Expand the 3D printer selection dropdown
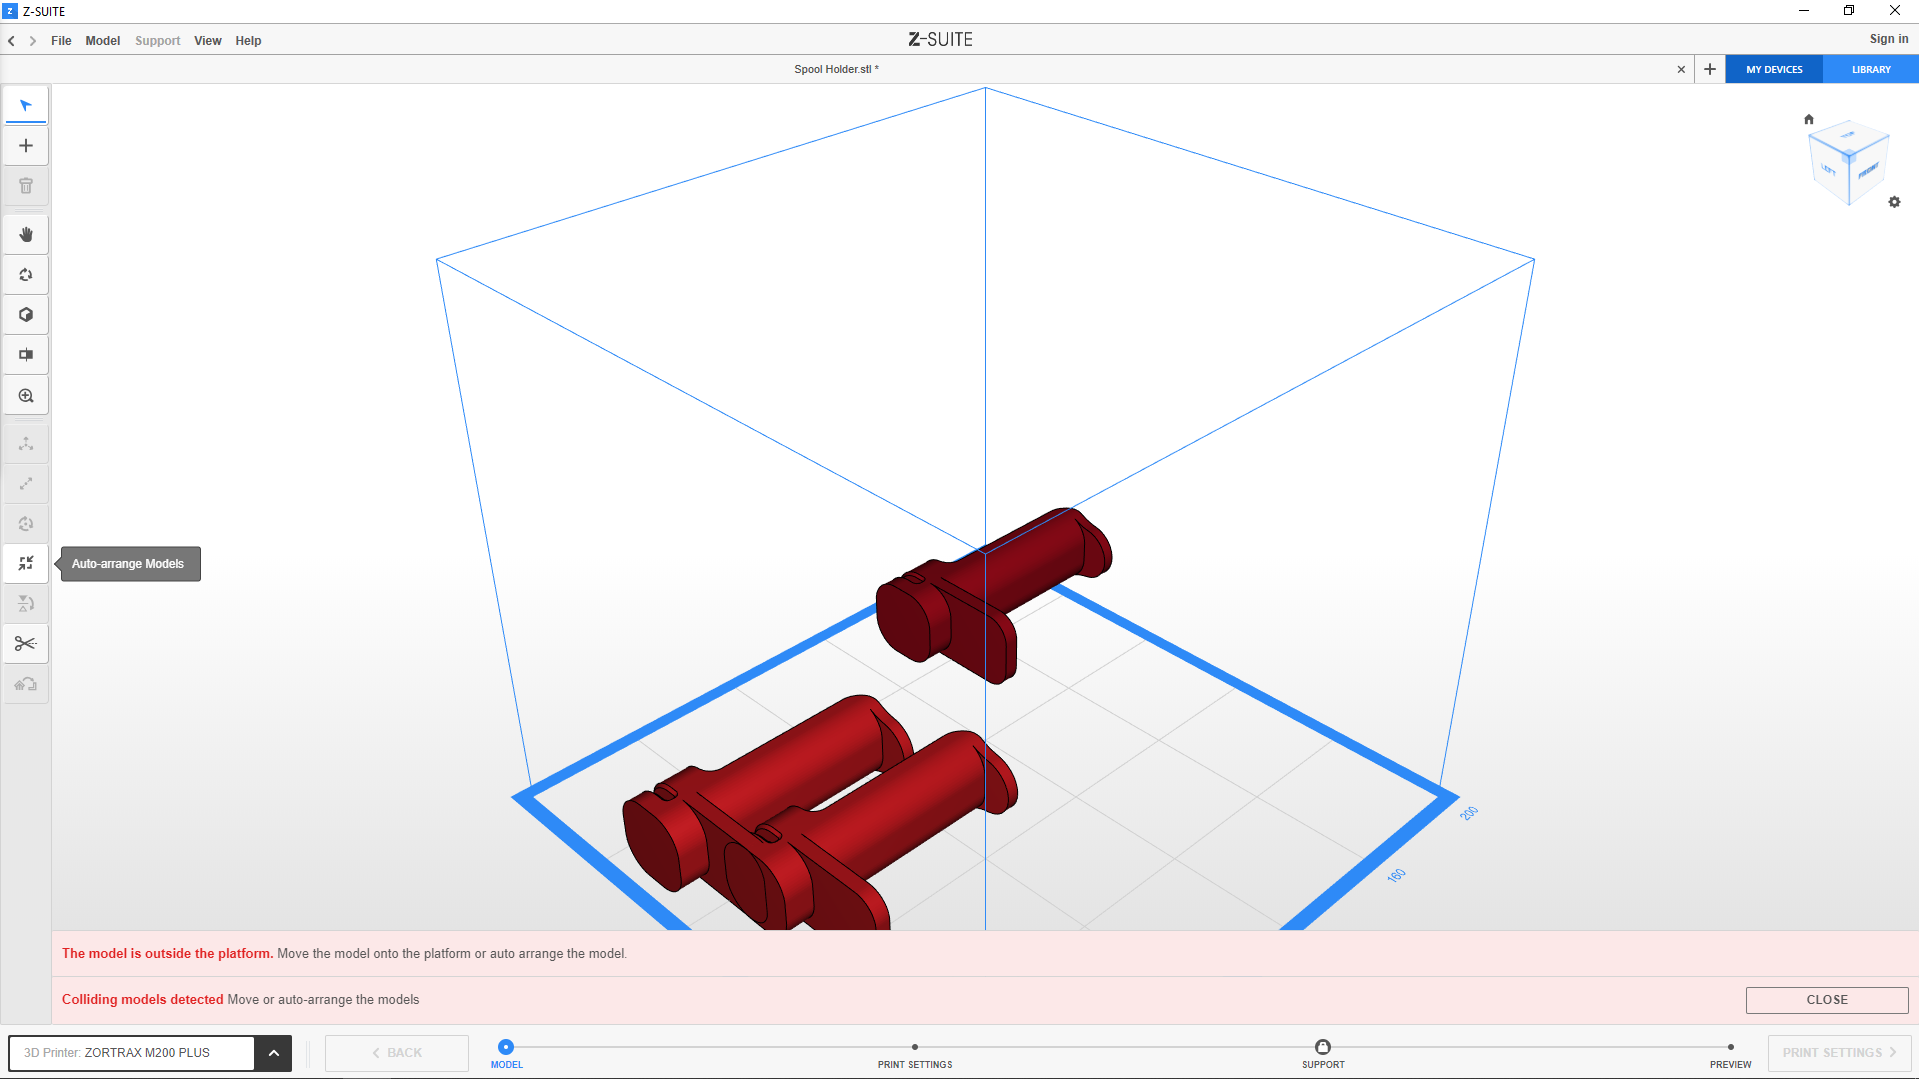 click(x=273, y=1053)
